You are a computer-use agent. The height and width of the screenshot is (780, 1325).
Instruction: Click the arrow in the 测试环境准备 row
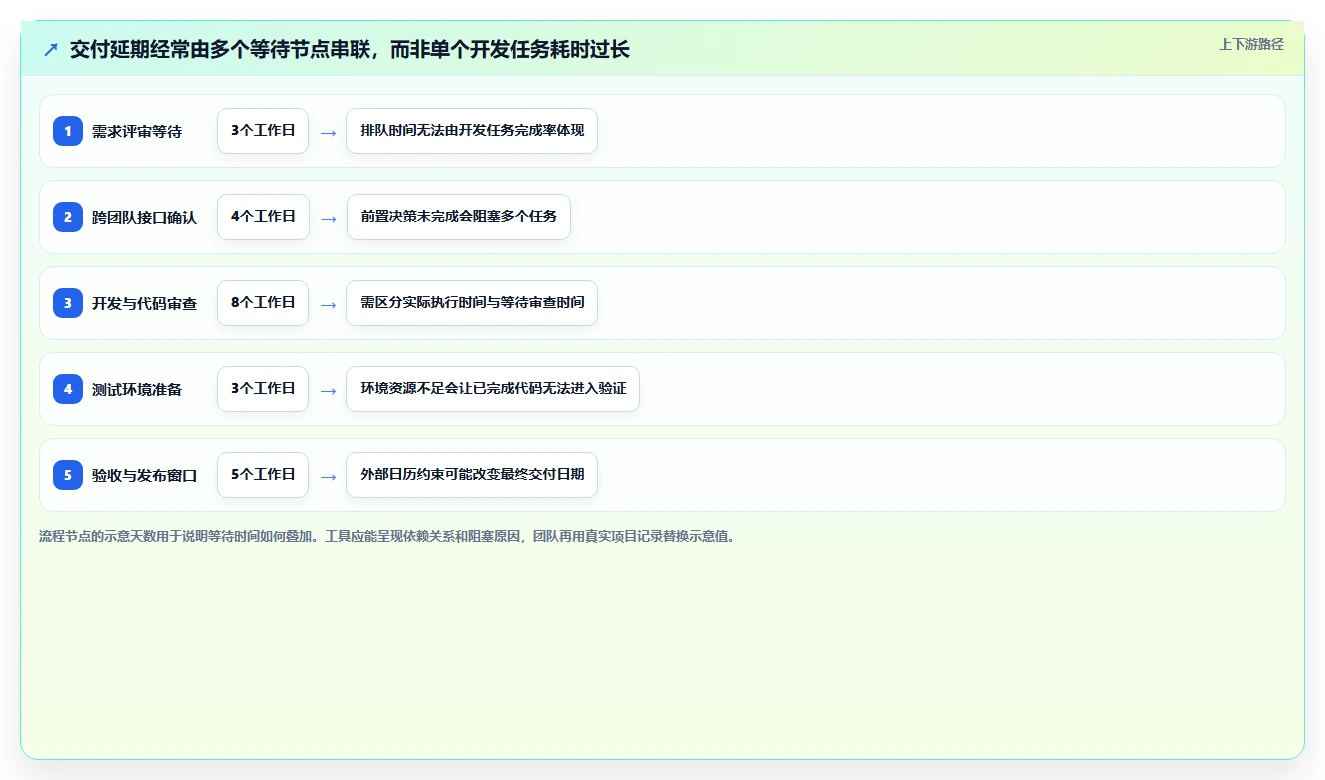click(x=328, y=390)
